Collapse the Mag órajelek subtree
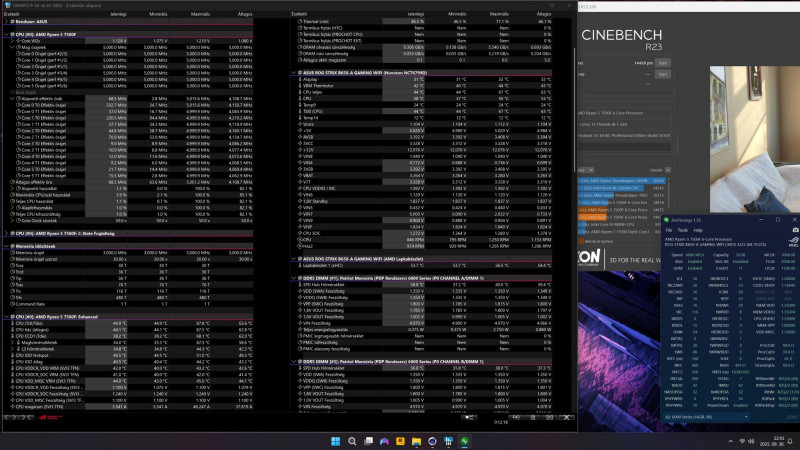 pos(12,47)
